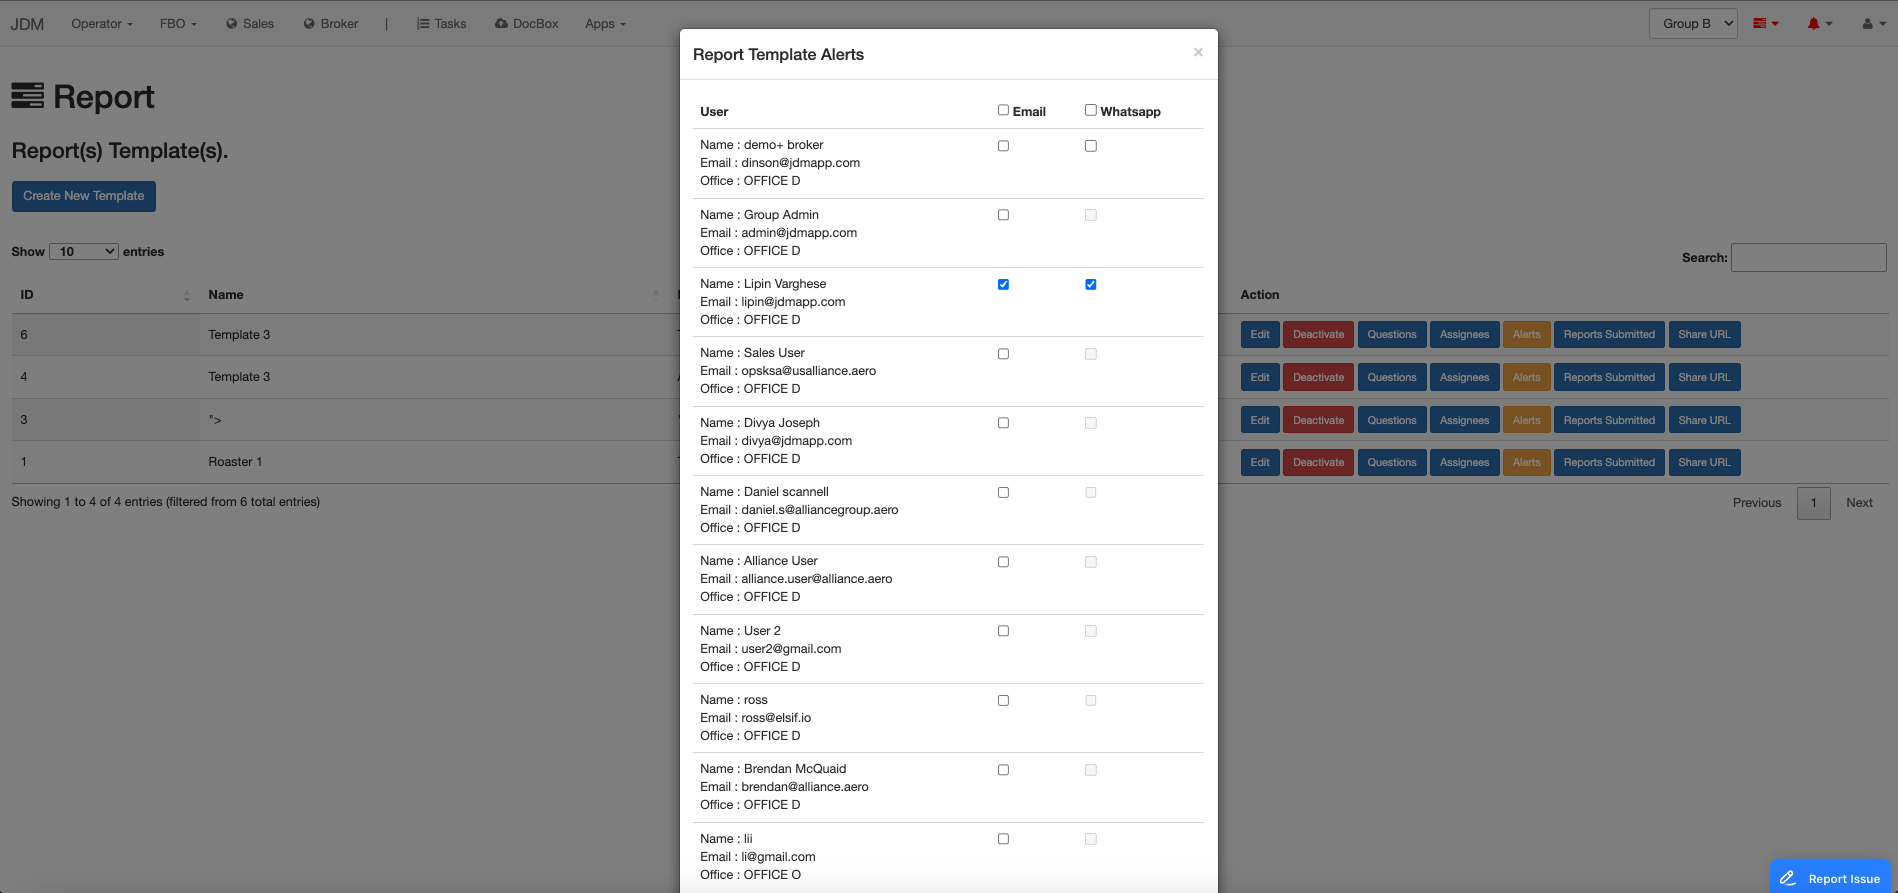The height and width of the screenshot is (893, 1898).
Task: Uncheck Whatsapp alert for Lipin Varghese
Action: pos(1091,285)
